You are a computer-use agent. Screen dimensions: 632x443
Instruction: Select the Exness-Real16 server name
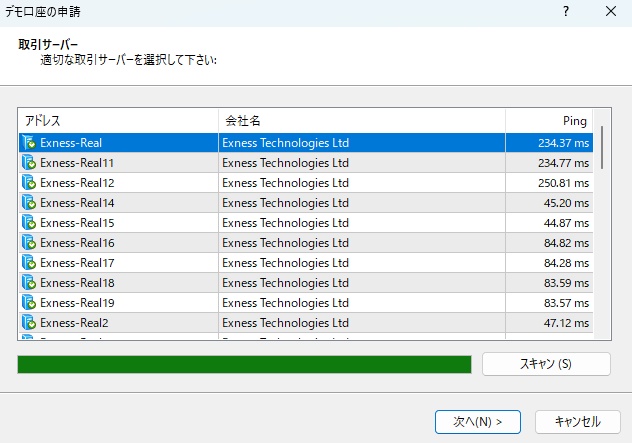point(77,243)
